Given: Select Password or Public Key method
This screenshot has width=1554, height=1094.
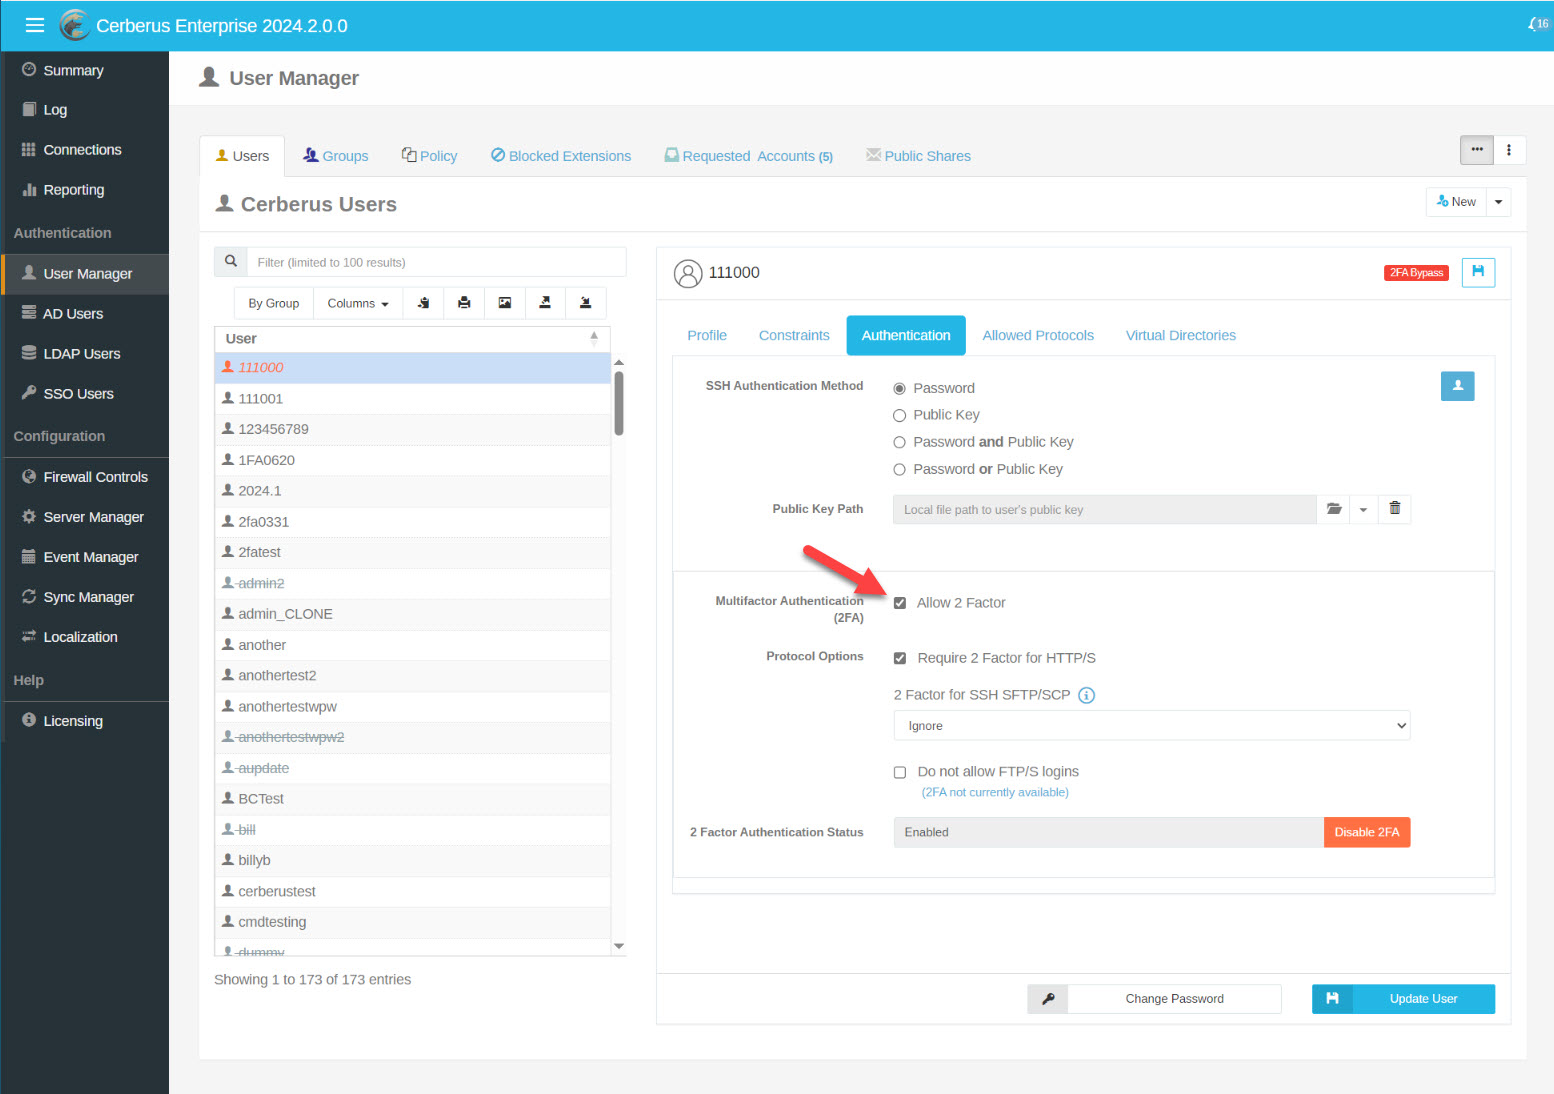Looking at the screenshot, I should [899, 469].
